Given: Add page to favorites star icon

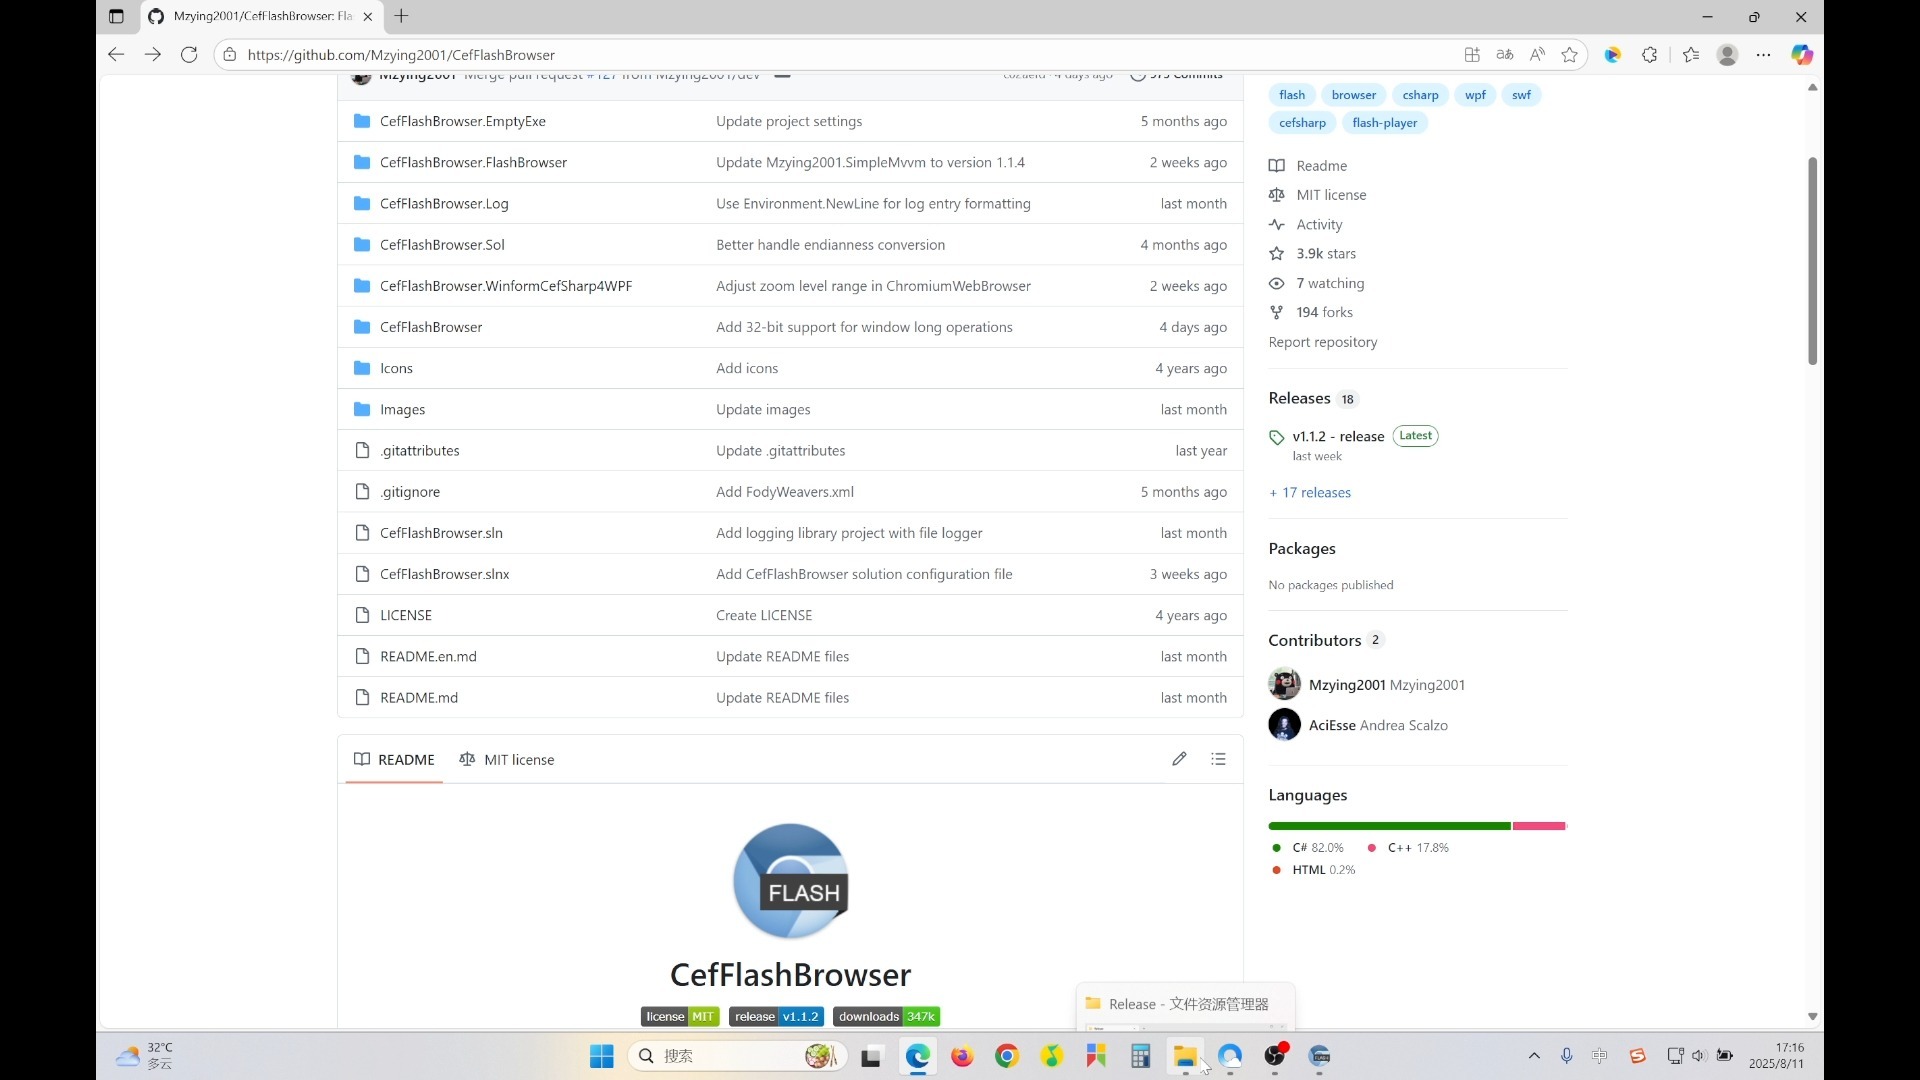Looking at the screenshot, I should click(1570, 55).
